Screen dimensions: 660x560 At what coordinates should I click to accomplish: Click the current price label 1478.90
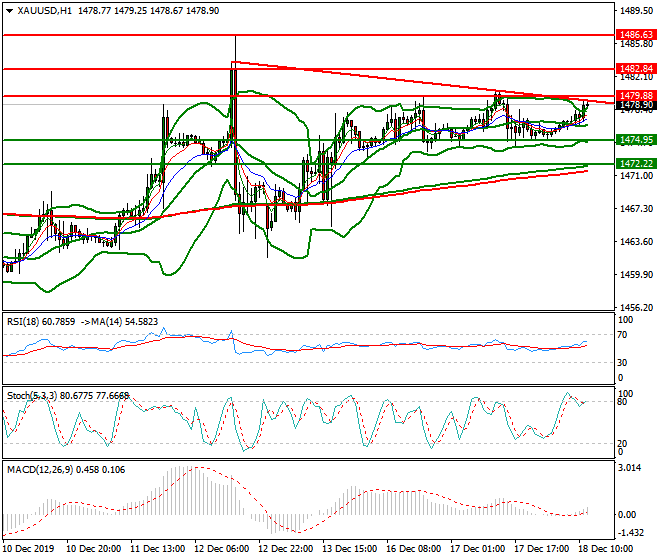point(636,105)
